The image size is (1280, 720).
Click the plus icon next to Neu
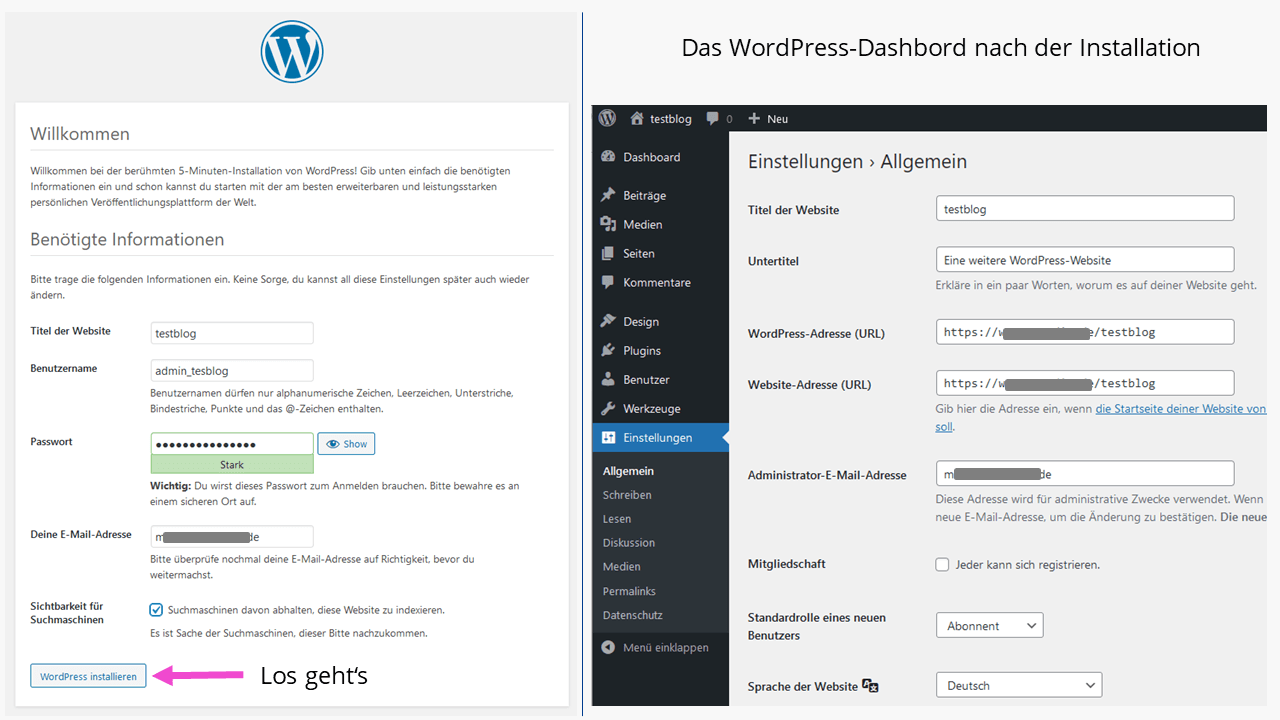754,118
